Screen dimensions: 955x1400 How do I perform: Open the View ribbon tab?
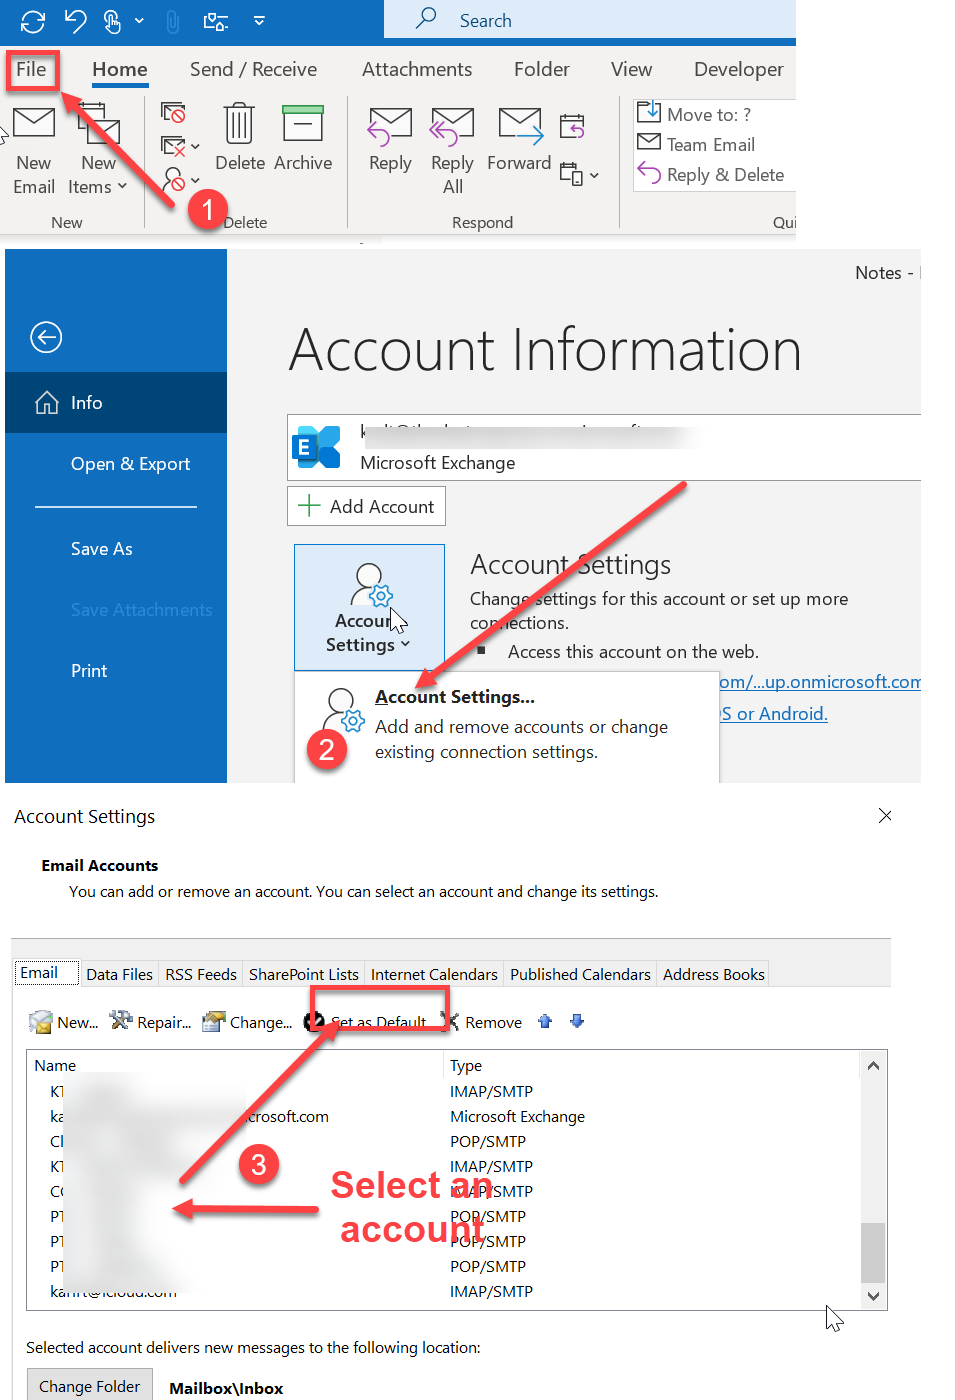(631, 69)
